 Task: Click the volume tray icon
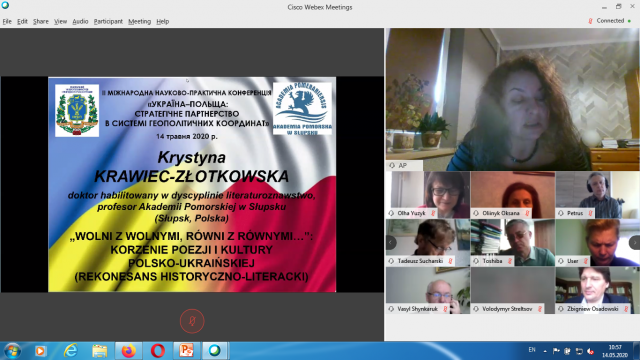(590, 351)
